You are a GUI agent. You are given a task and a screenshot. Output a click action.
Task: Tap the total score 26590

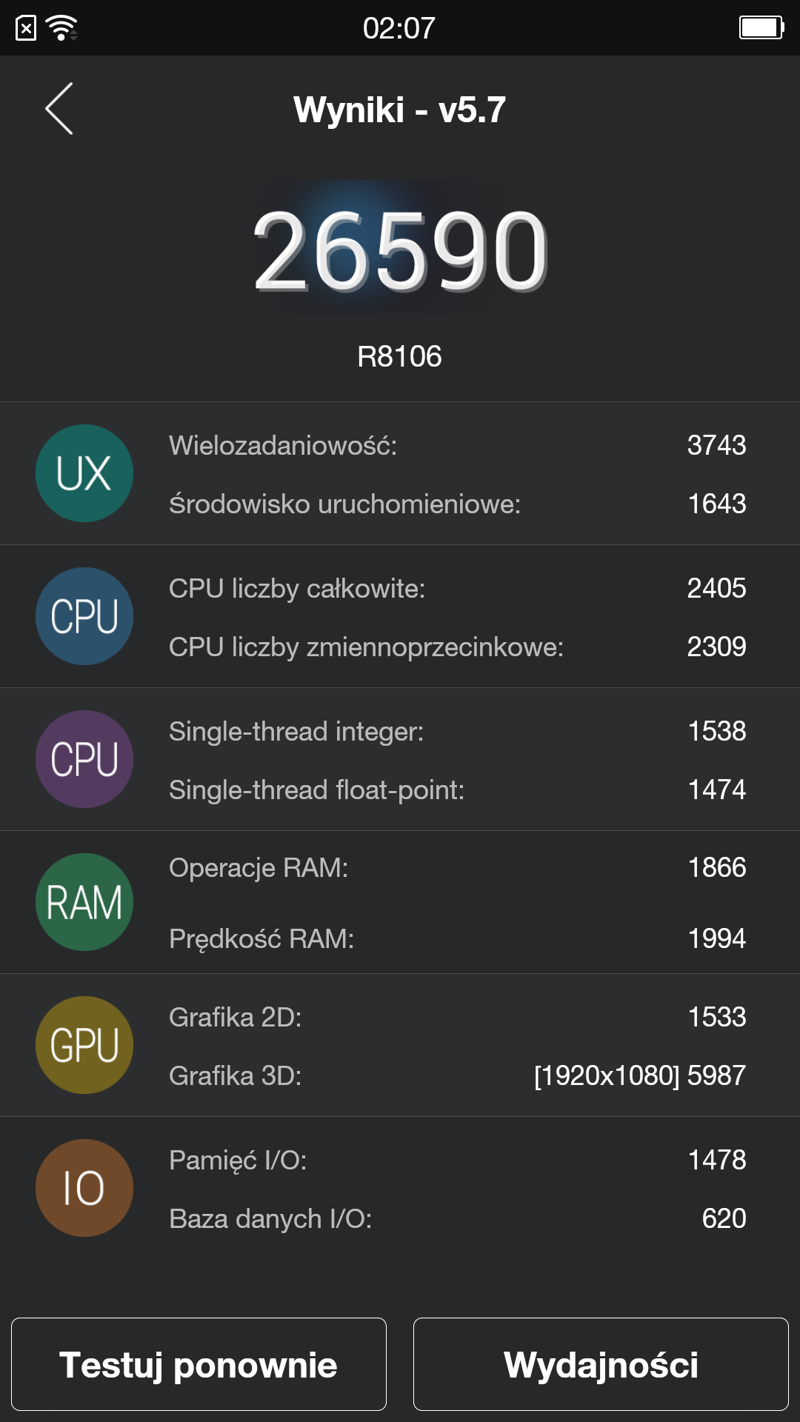(400, 252)
